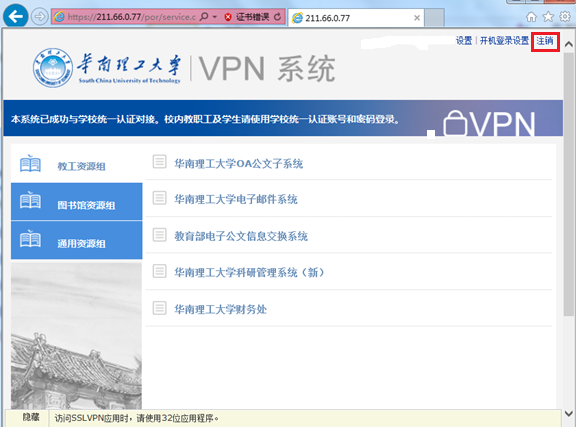Click the 隐藏 button in notification bar

coord(31,417)
